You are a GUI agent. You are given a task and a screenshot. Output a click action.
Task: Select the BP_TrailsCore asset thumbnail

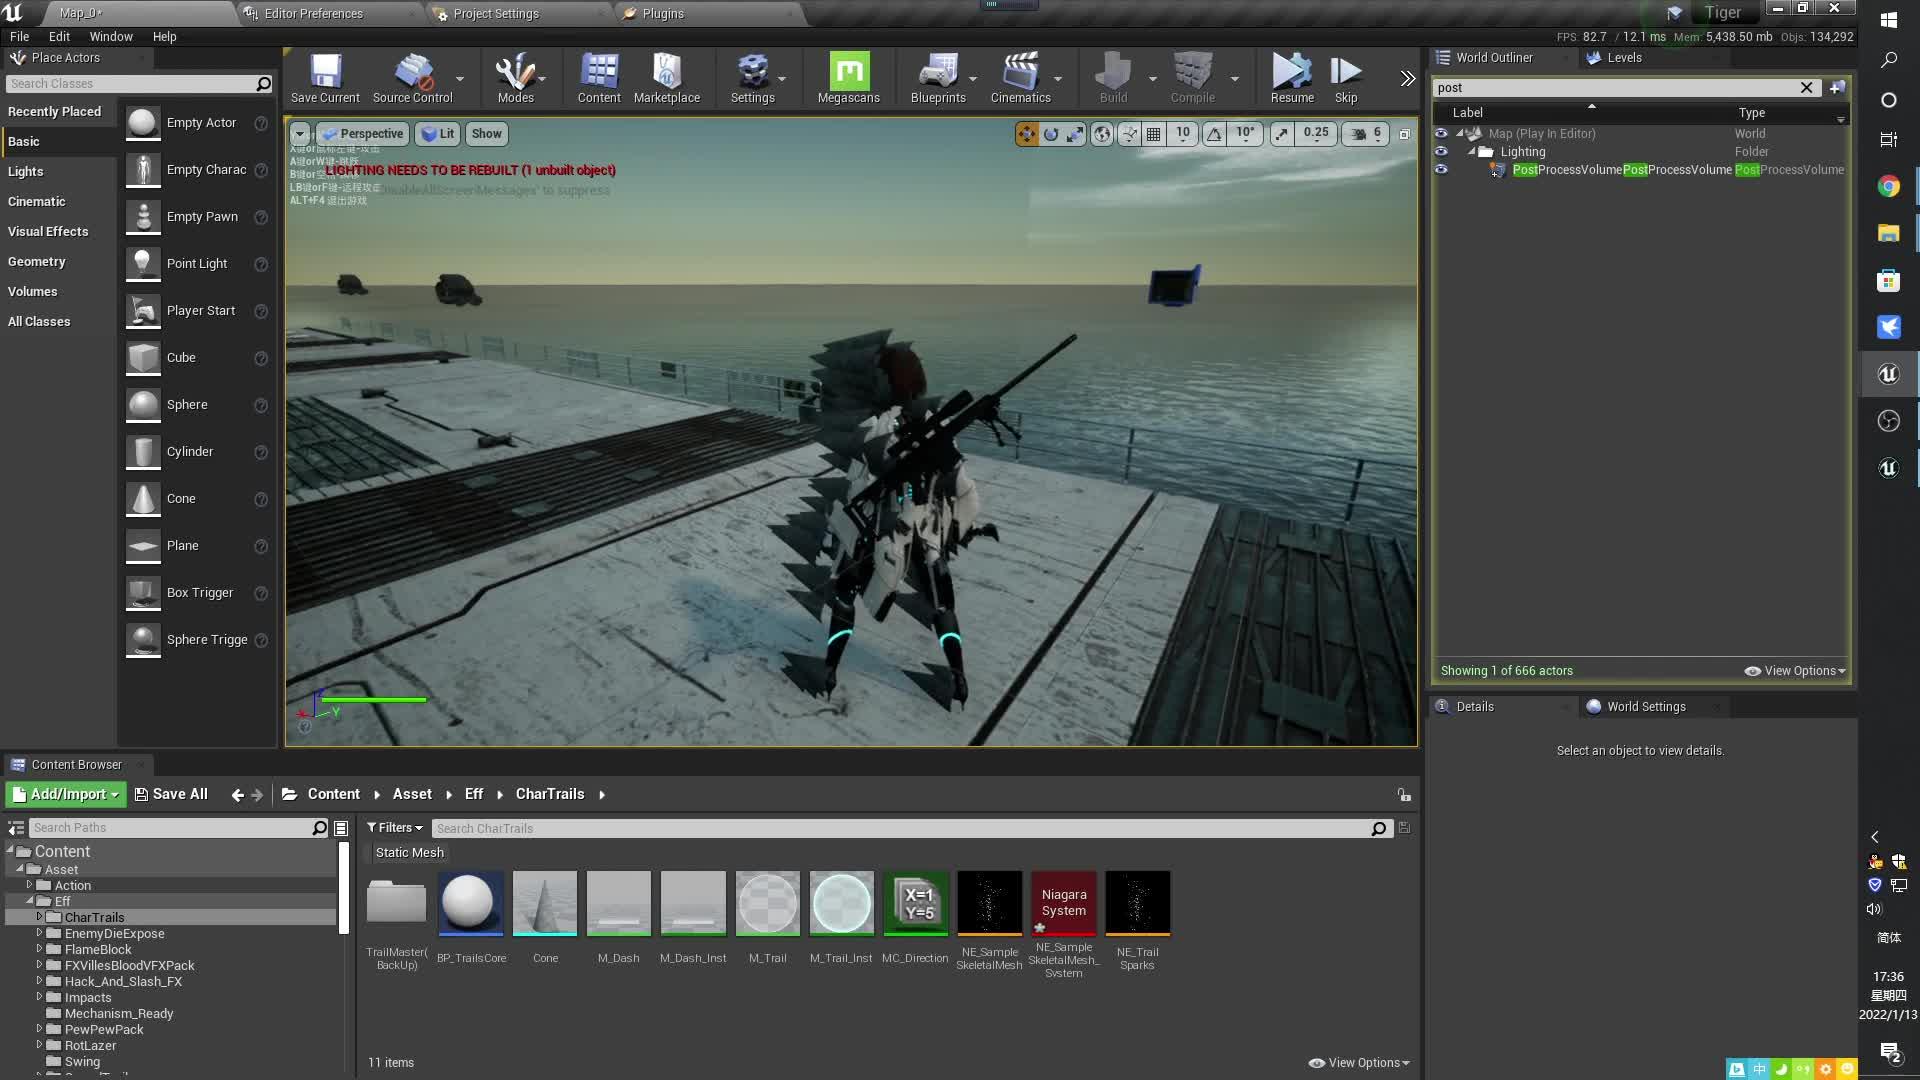coord(470,903)
